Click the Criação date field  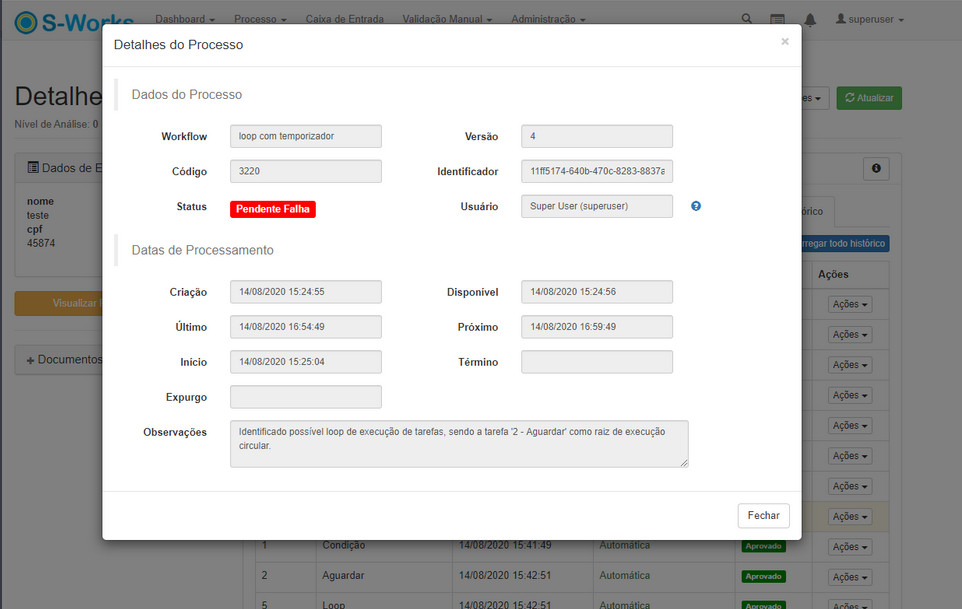pyautogui.click(x=306, y=292)
